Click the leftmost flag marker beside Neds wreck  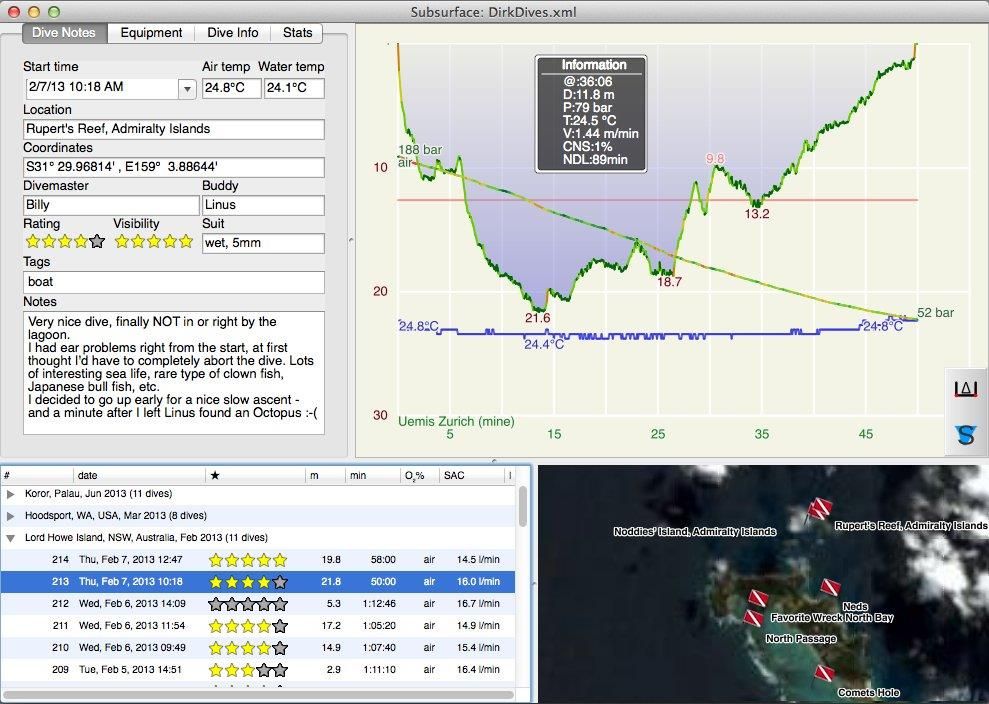(757, 596)
